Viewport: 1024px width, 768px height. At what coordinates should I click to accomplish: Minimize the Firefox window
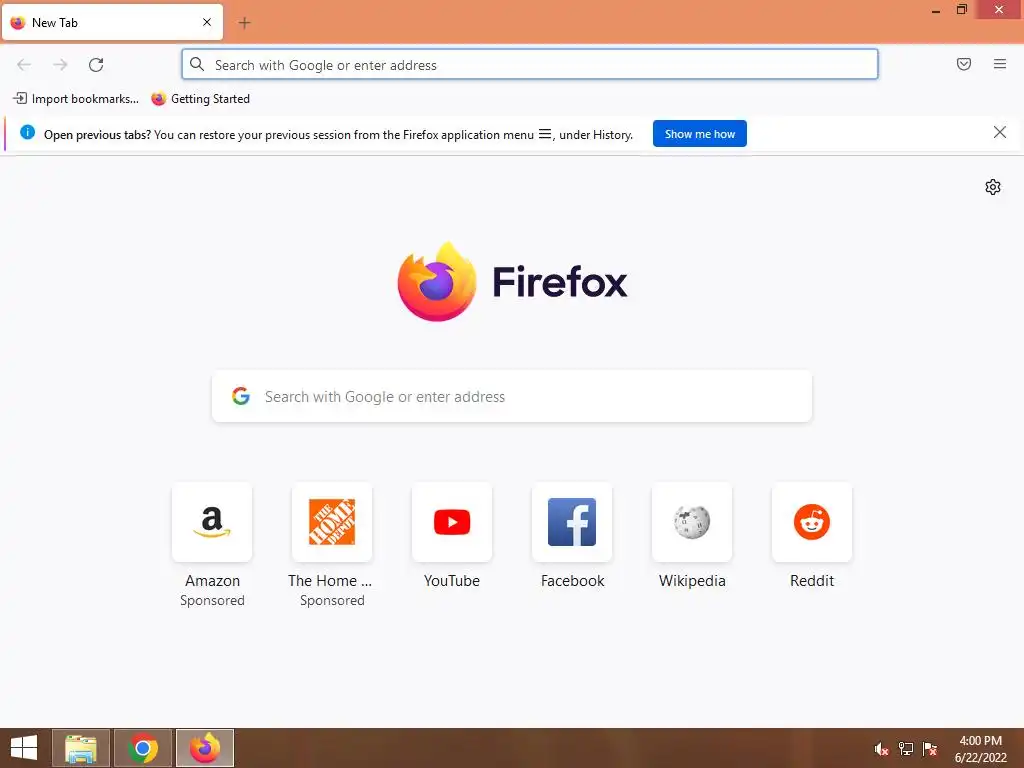click(x=936, y=10)
